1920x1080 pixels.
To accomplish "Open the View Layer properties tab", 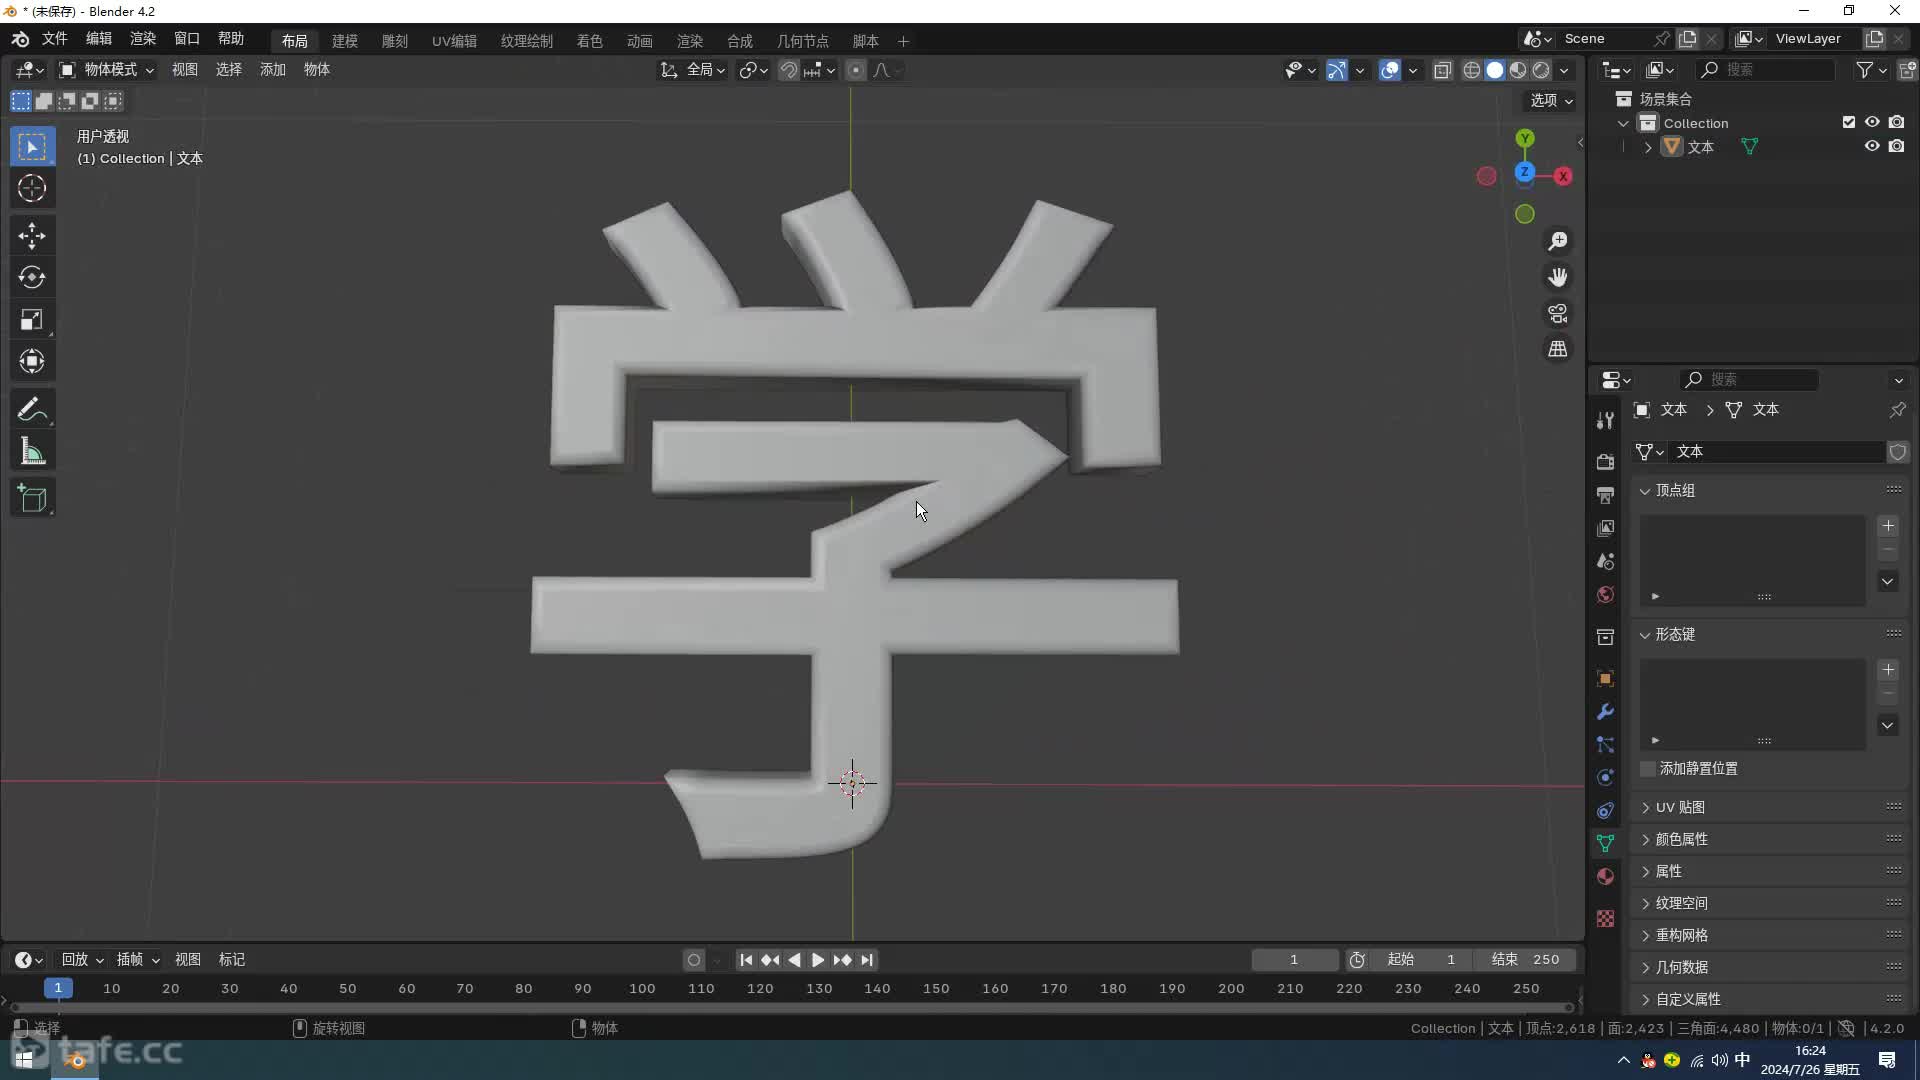I will coord(1605,527).
